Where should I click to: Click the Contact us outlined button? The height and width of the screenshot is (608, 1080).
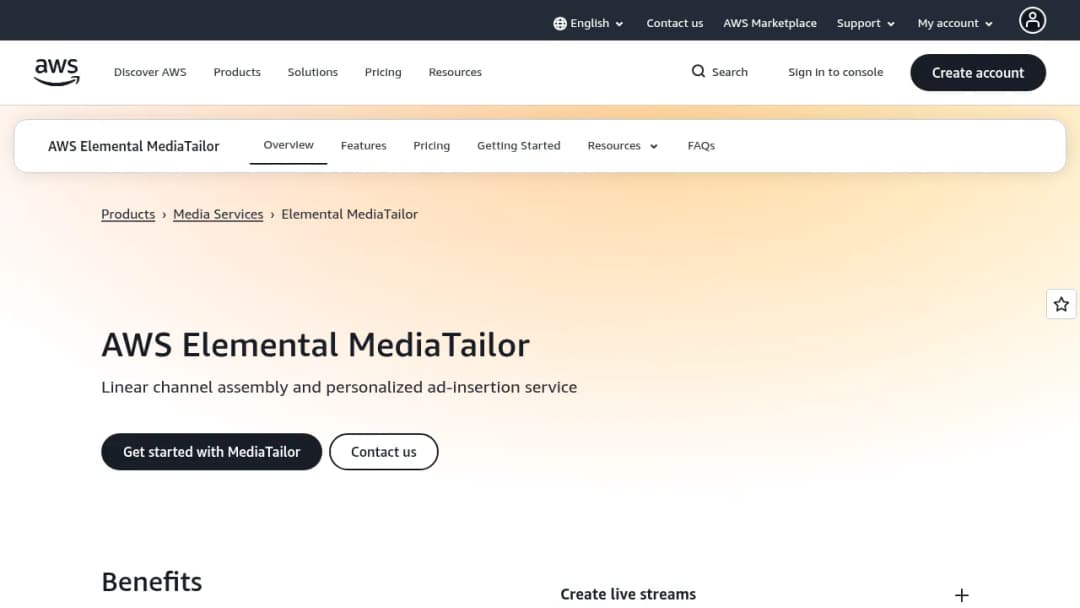[384, 452]
